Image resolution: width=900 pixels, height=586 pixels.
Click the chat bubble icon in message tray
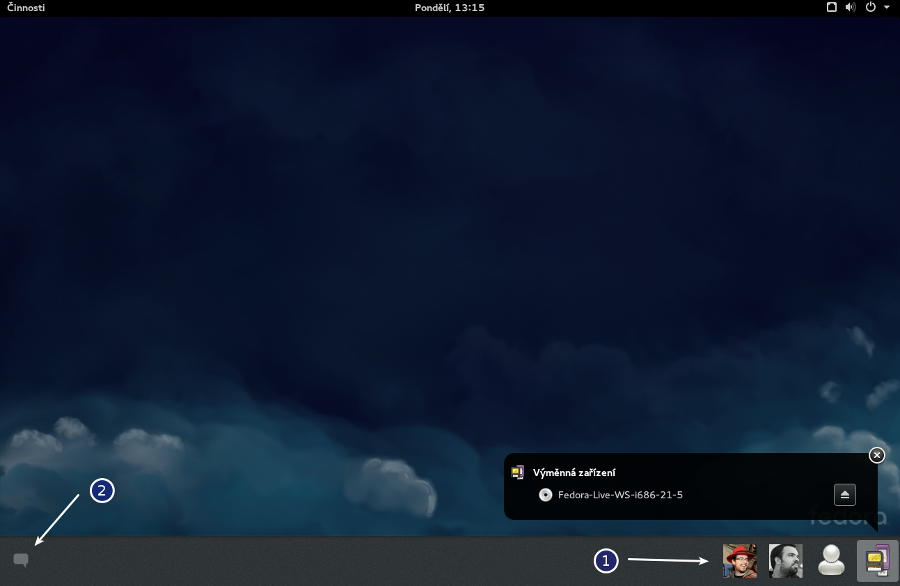(x=21, y=560)
